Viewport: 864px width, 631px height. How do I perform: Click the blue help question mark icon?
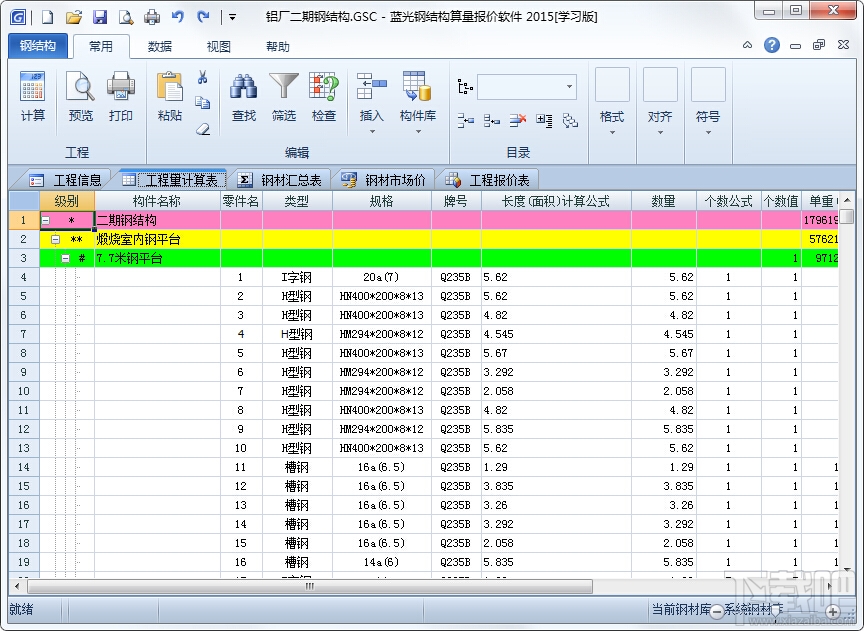[x=772, y=45]
